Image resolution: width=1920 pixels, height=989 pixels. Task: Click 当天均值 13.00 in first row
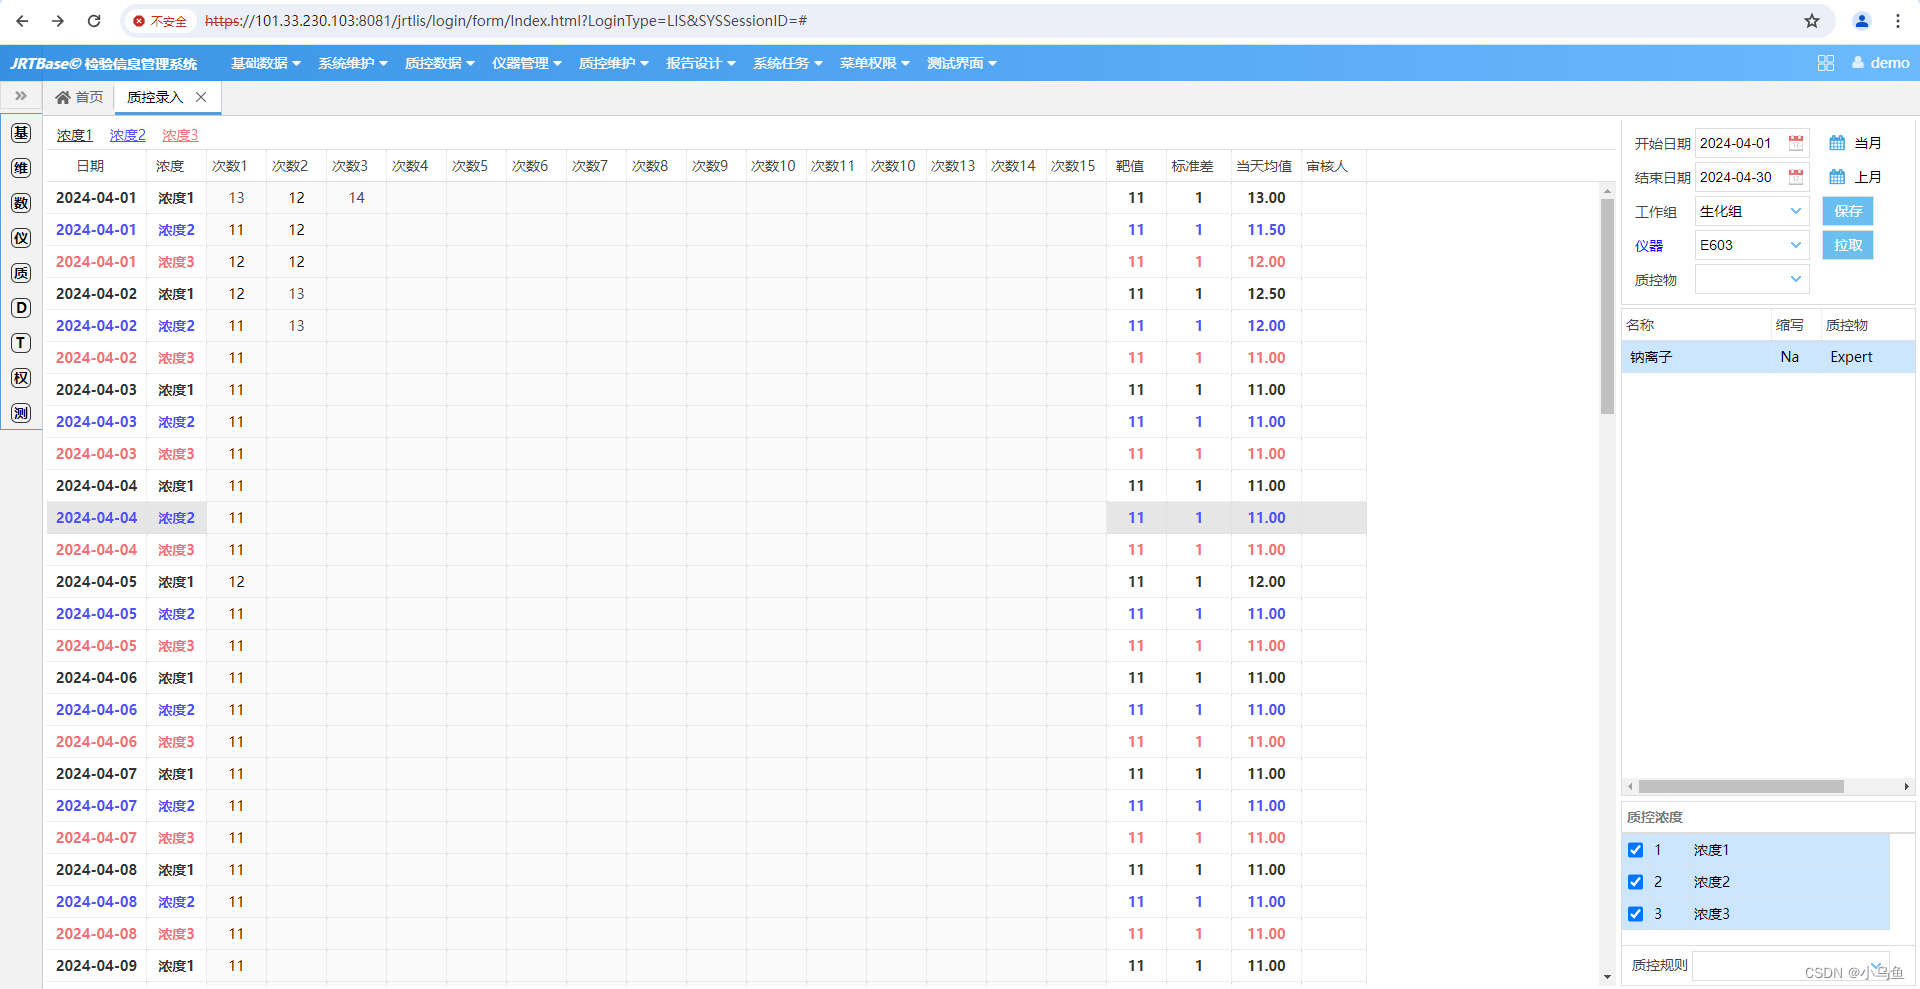[1266, 198]
